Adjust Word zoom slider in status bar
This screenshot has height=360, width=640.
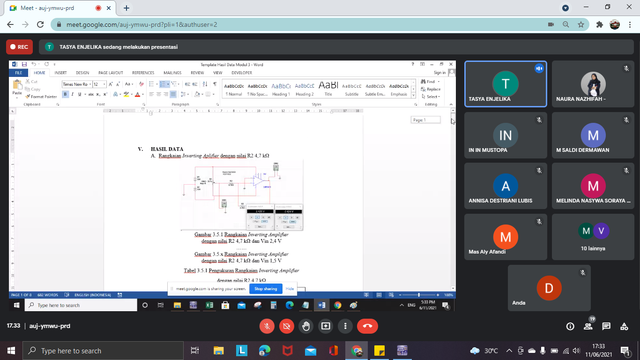[x=419, y=295]
